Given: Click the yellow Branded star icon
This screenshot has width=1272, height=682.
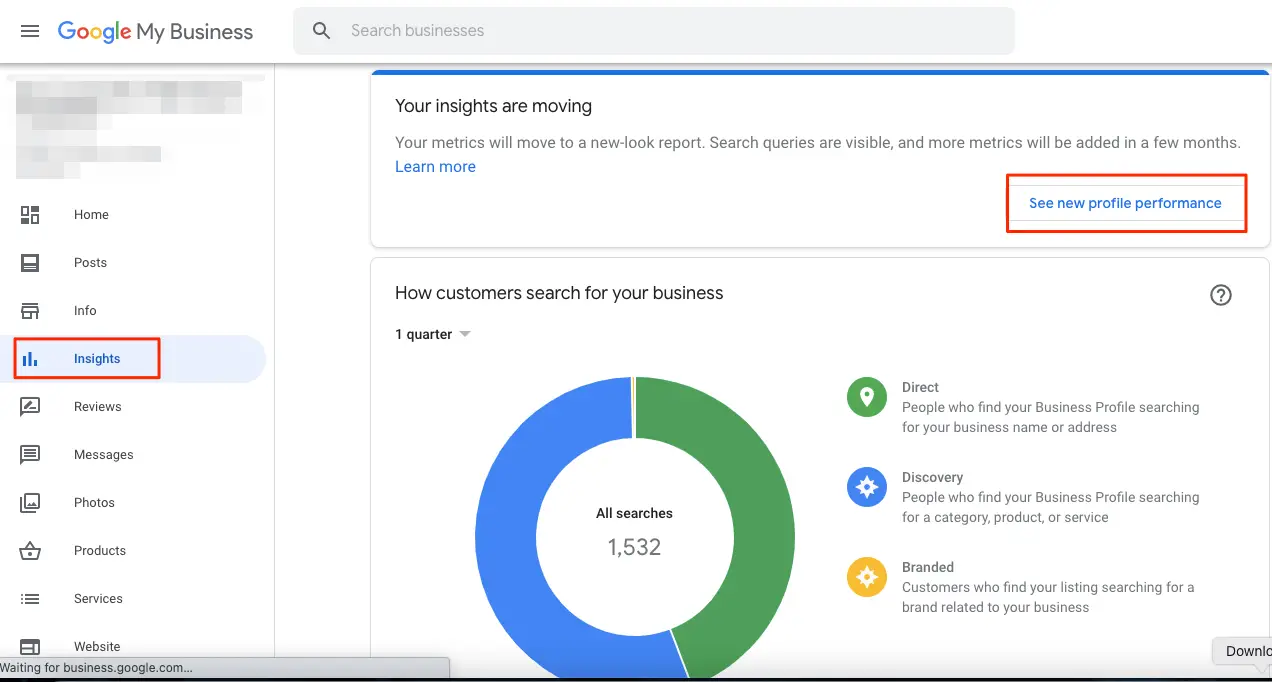Looking at the screenshot, I should 866,577.
